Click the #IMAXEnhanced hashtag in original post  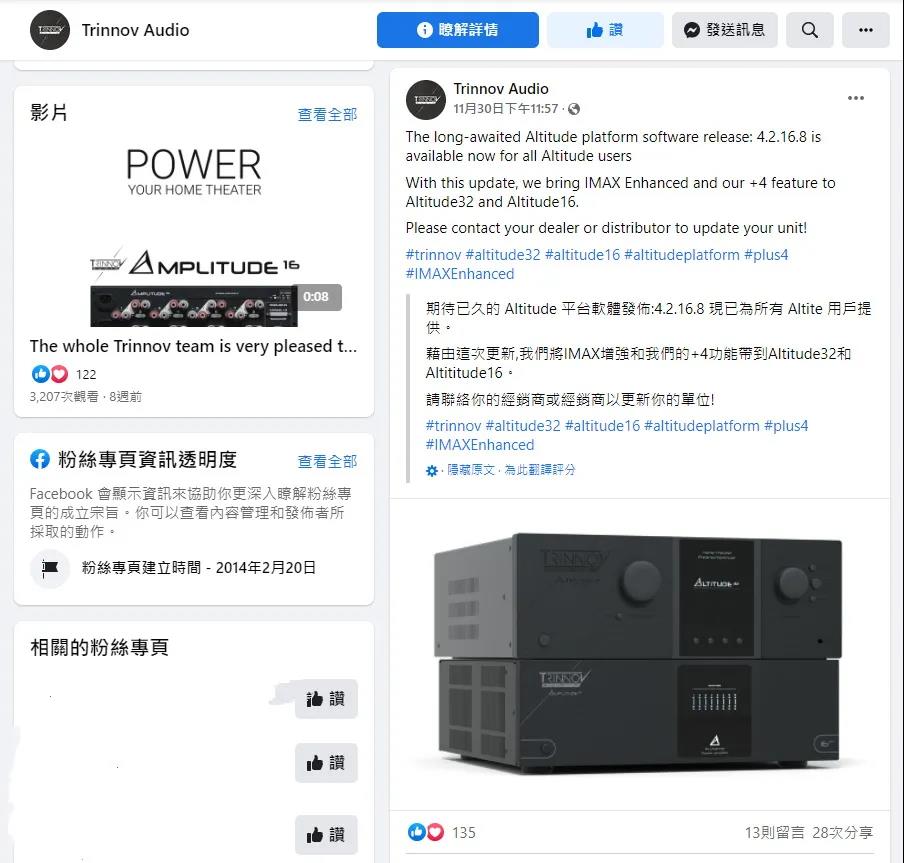(x=459, y=274)
